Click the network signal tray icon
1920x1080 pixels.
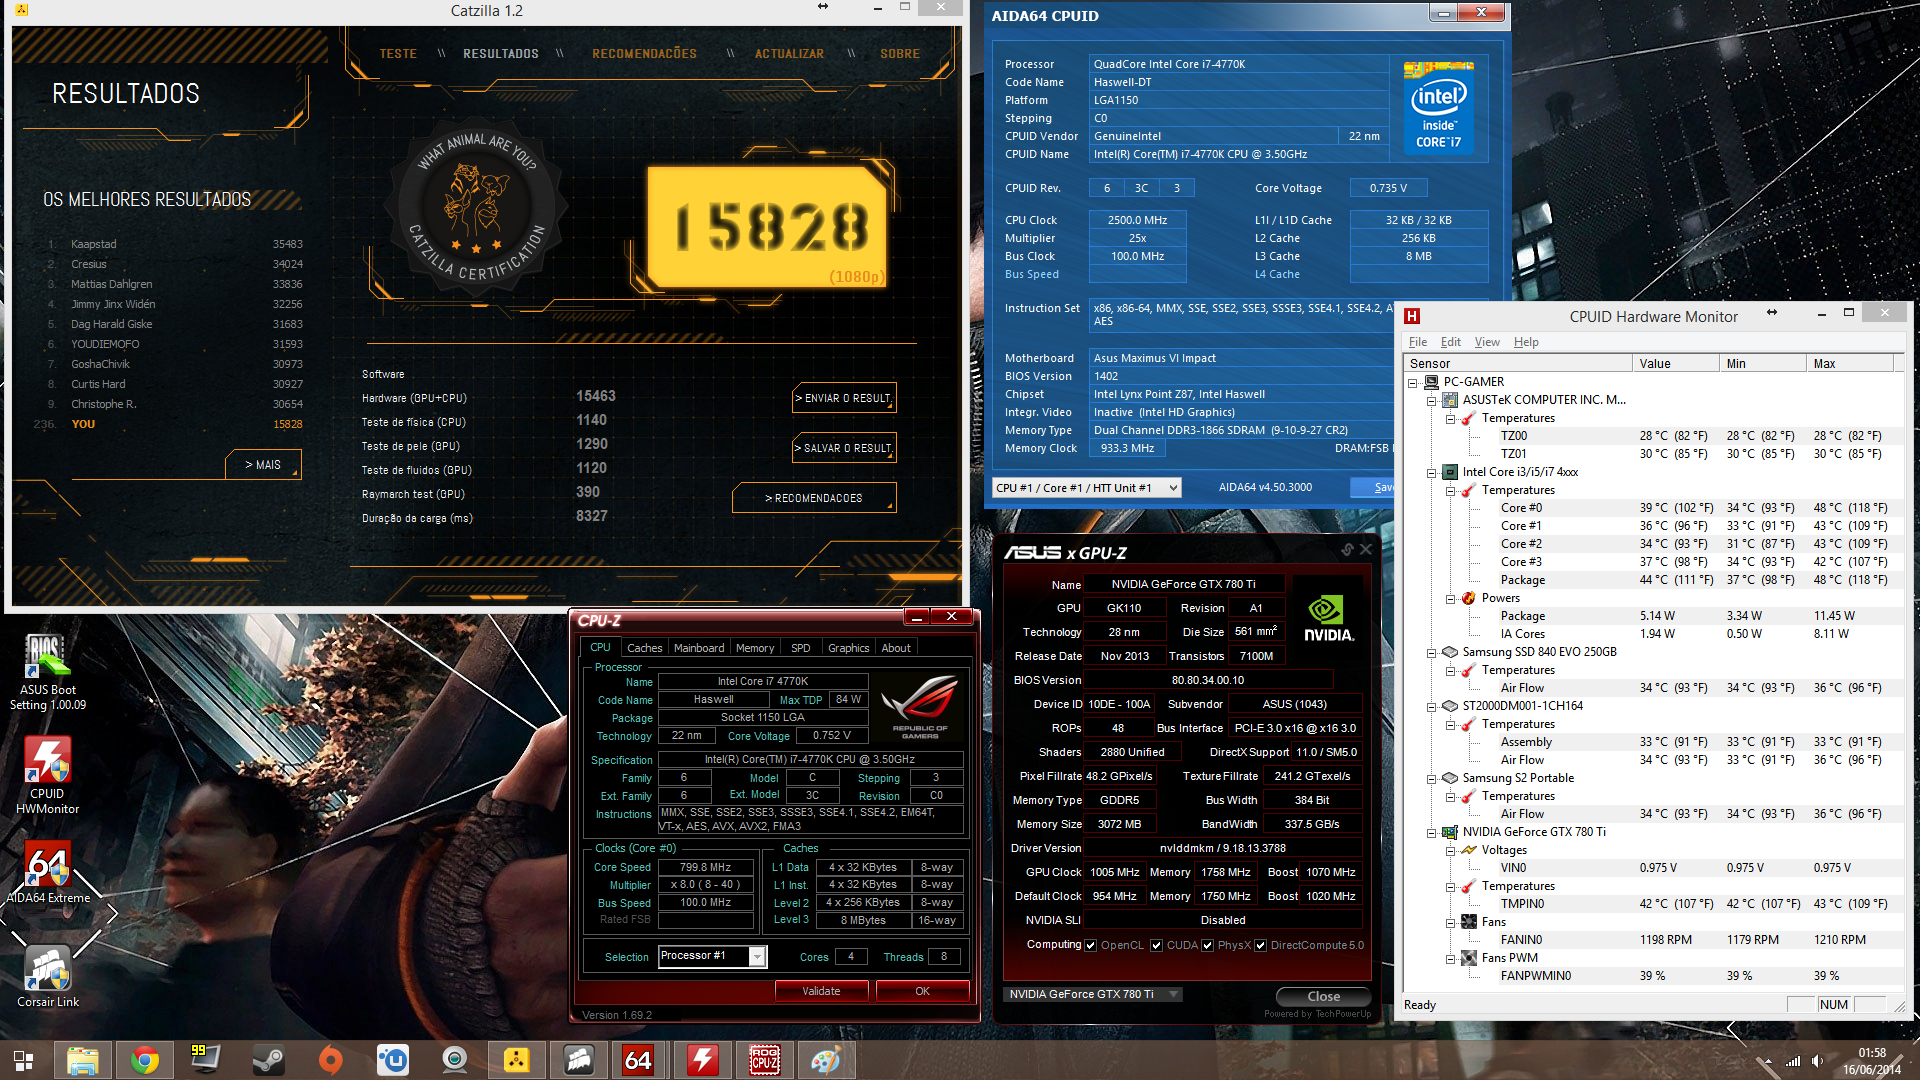(1792, 1061)
